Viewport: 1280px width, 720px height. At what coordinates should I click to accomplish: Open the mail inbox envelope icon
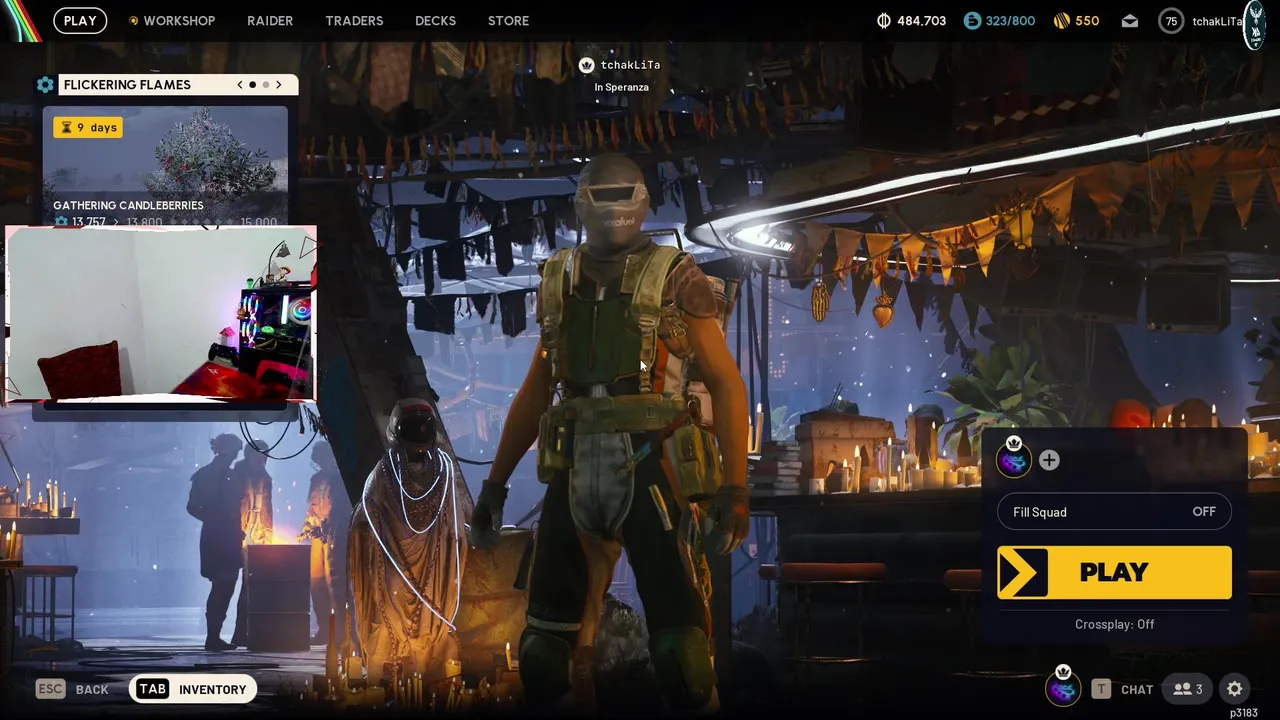tap(1130, 21)
